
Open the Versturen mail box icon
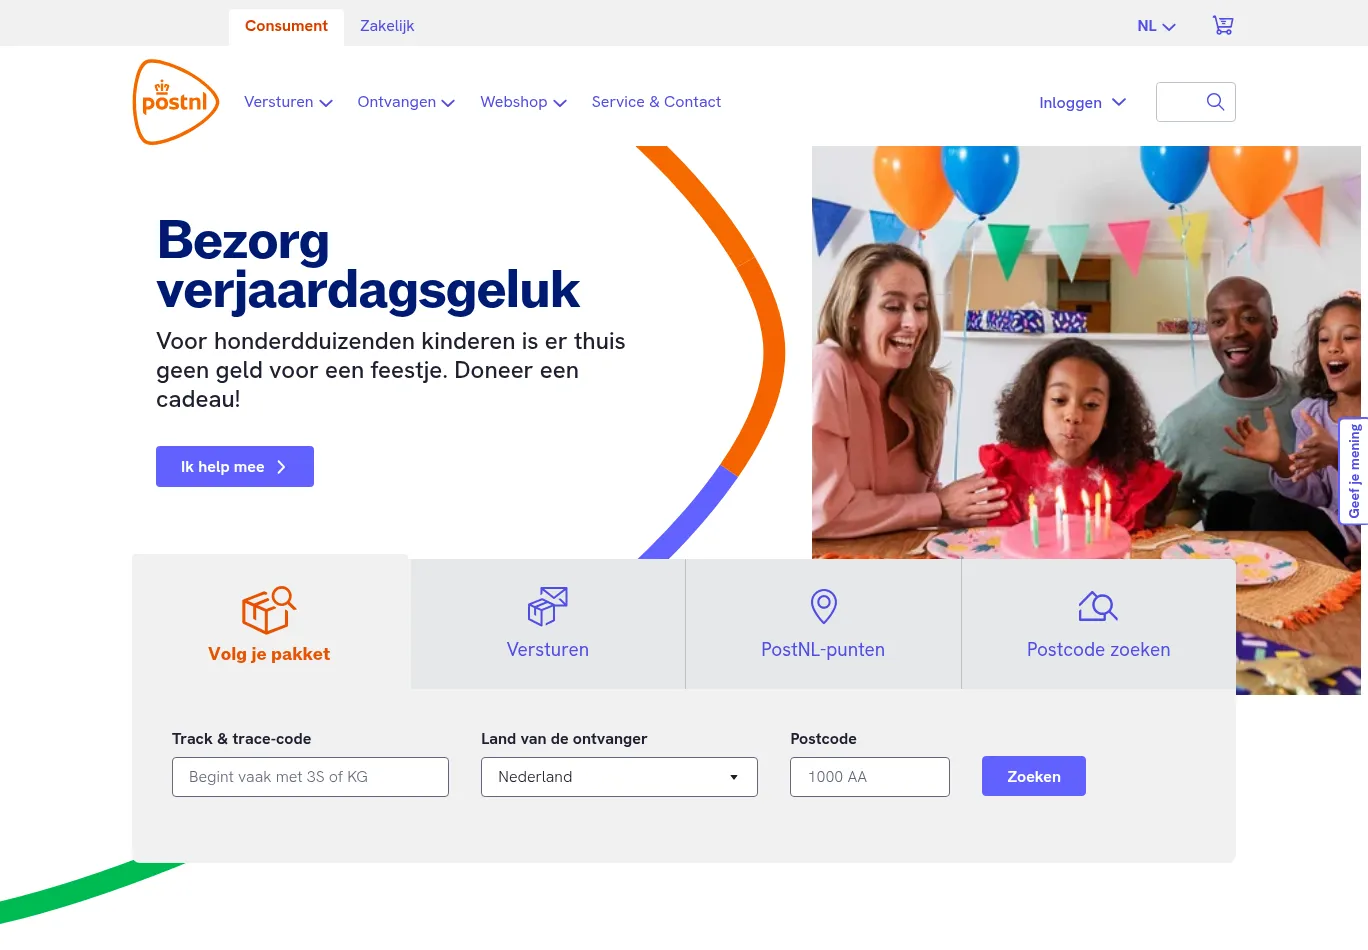tap(548, 606)
